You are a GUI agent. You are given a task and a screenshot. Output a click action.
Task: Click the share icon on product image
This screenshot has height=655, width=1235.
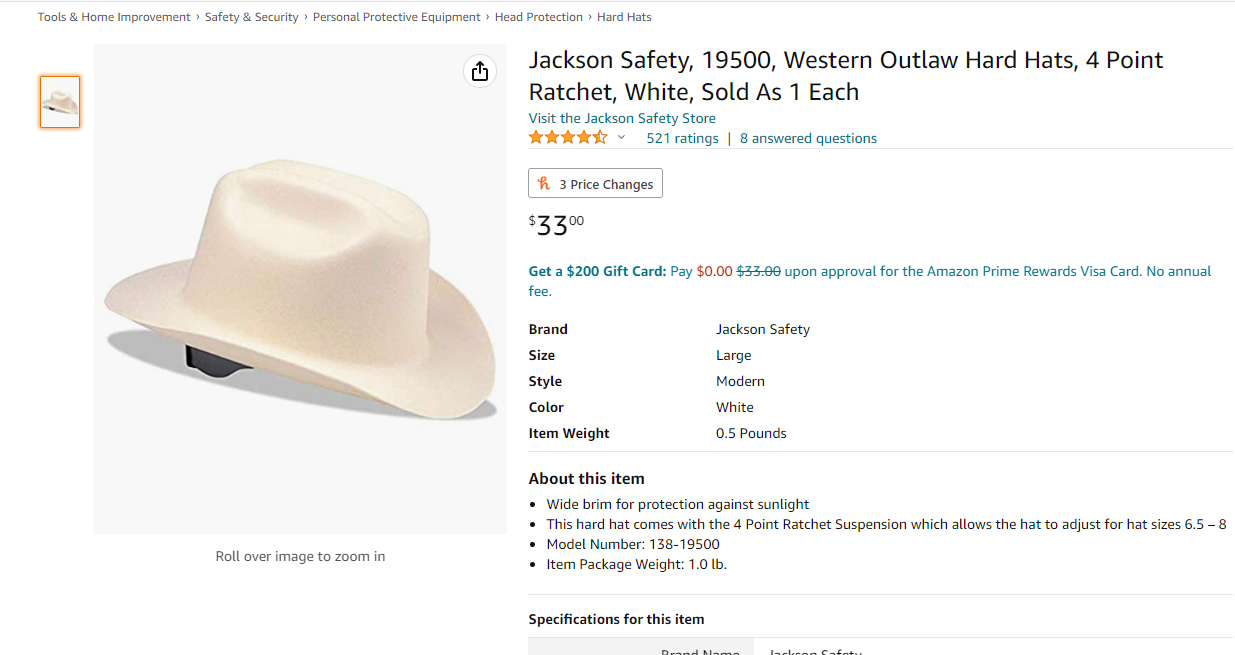click(x=480, y=71)
